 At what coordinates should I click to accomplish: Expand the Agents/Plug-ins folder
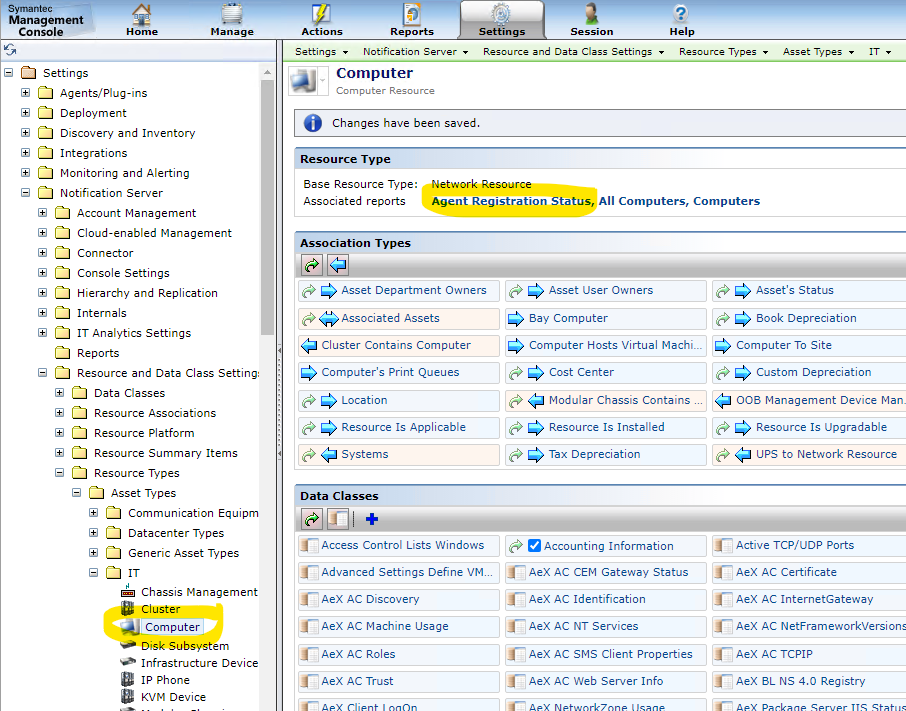(26, 93)
